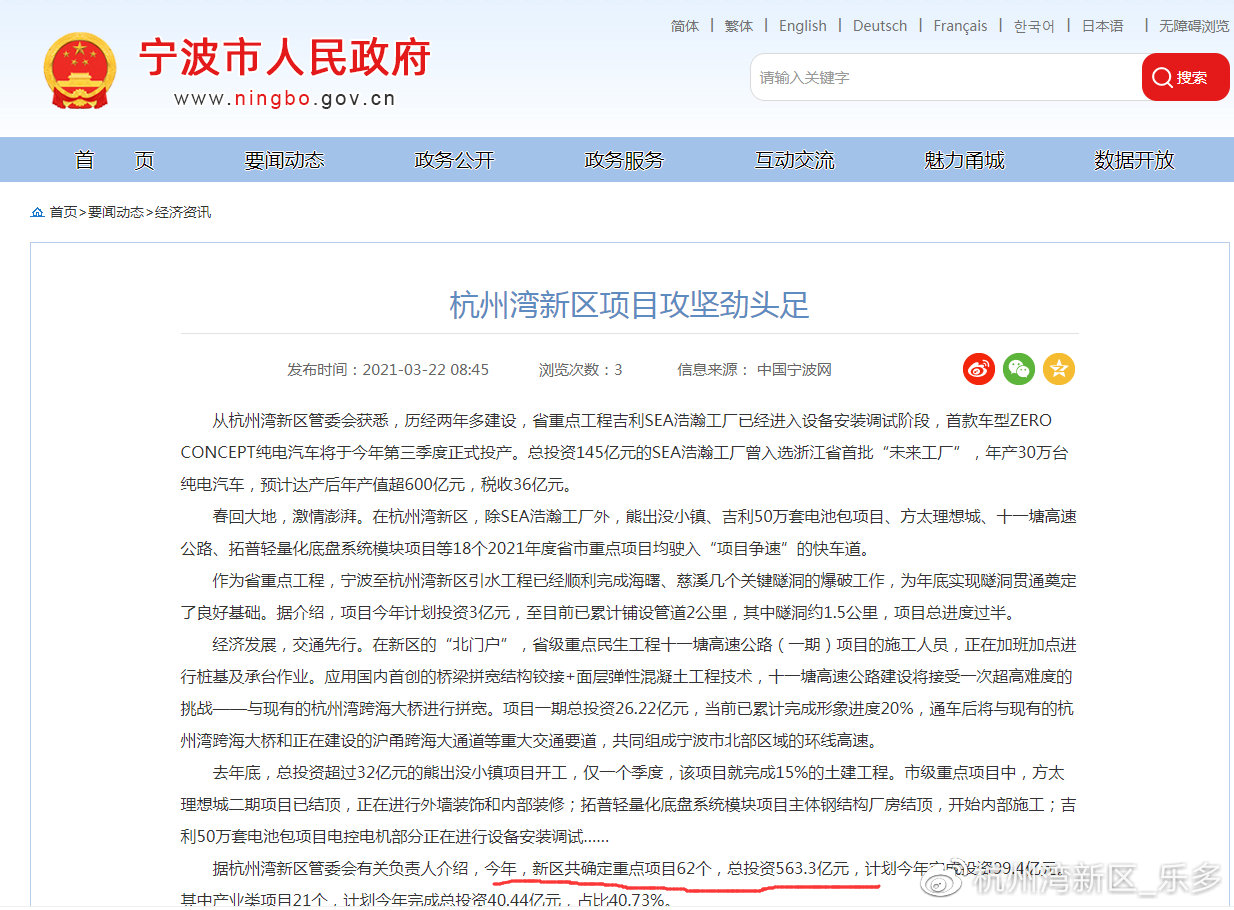Share article to Weibo icon
The height and width of the screenshot is (910, 1234).
click(979, 369)
